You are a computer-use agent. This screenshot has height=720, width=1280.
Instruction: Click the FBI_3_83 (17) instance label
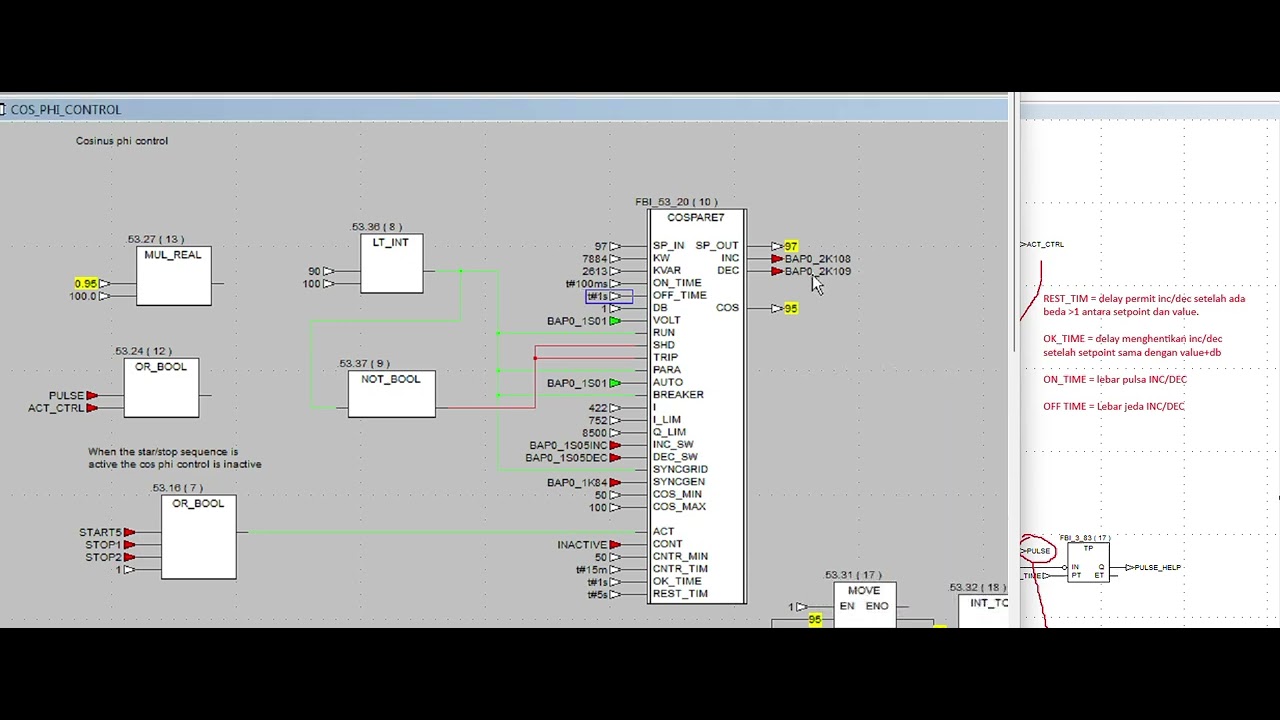[x=1085, y=538]
